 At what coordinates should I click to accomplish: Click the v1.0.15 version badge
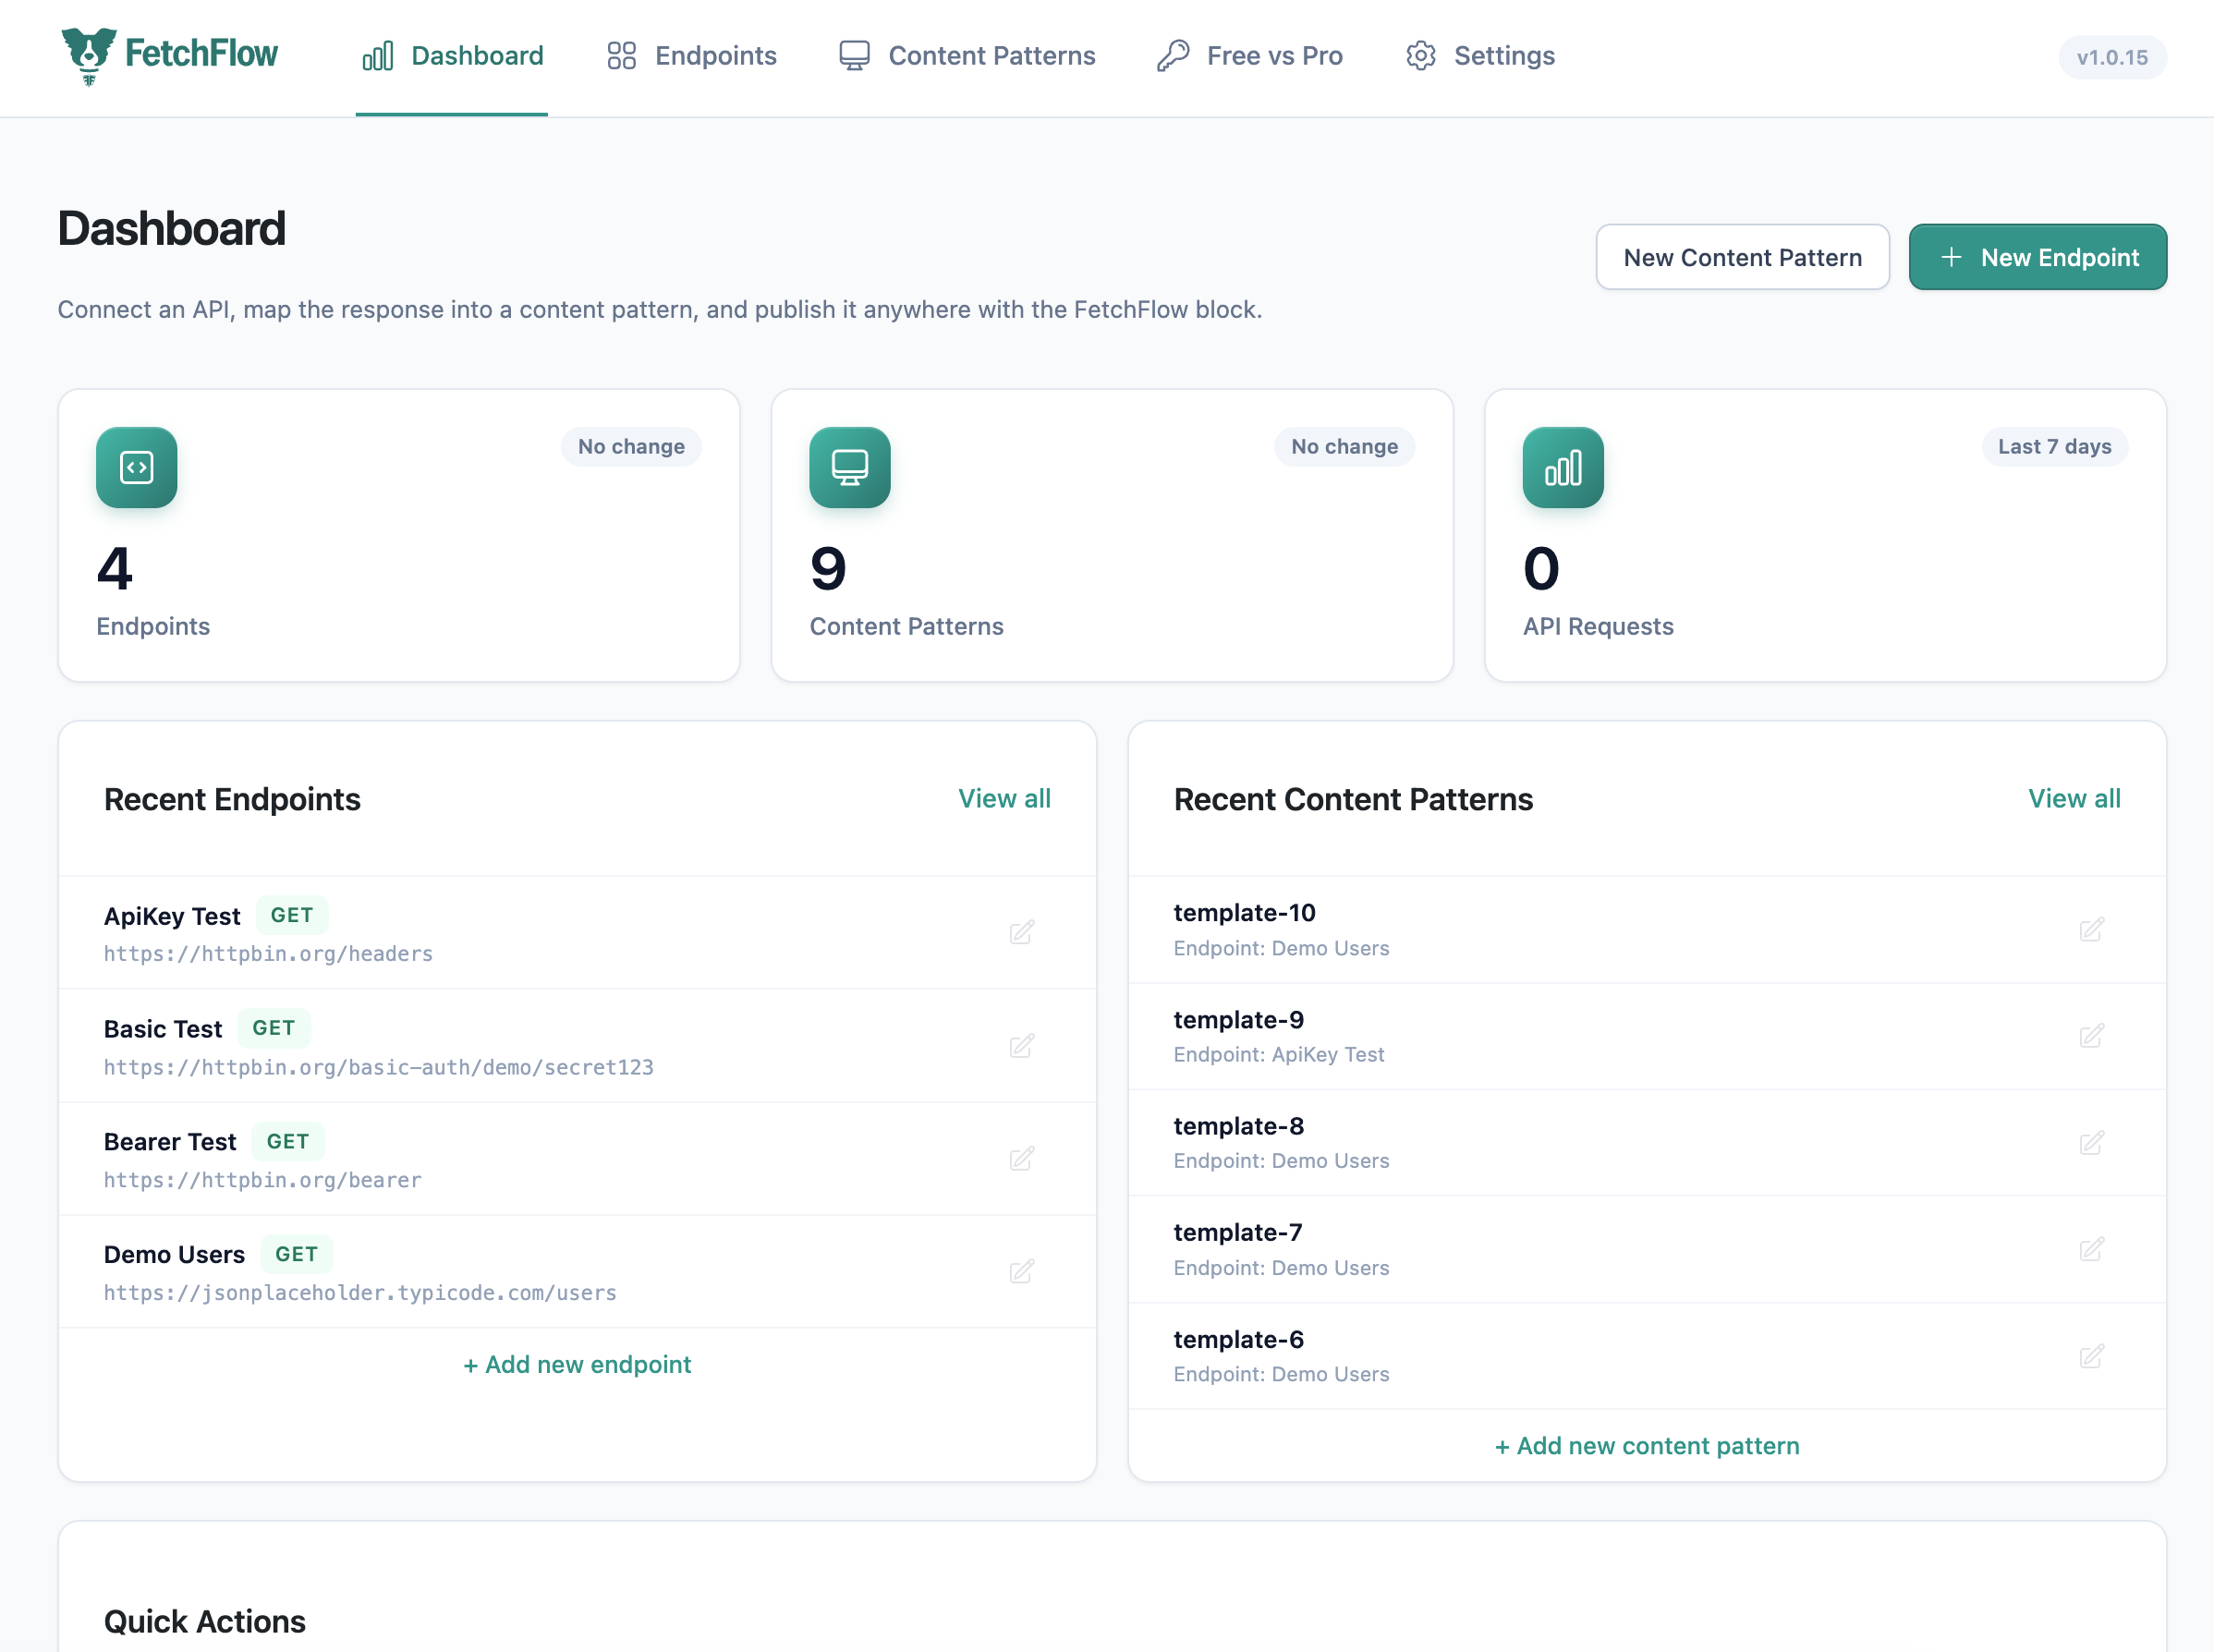tap(2112, 57)
